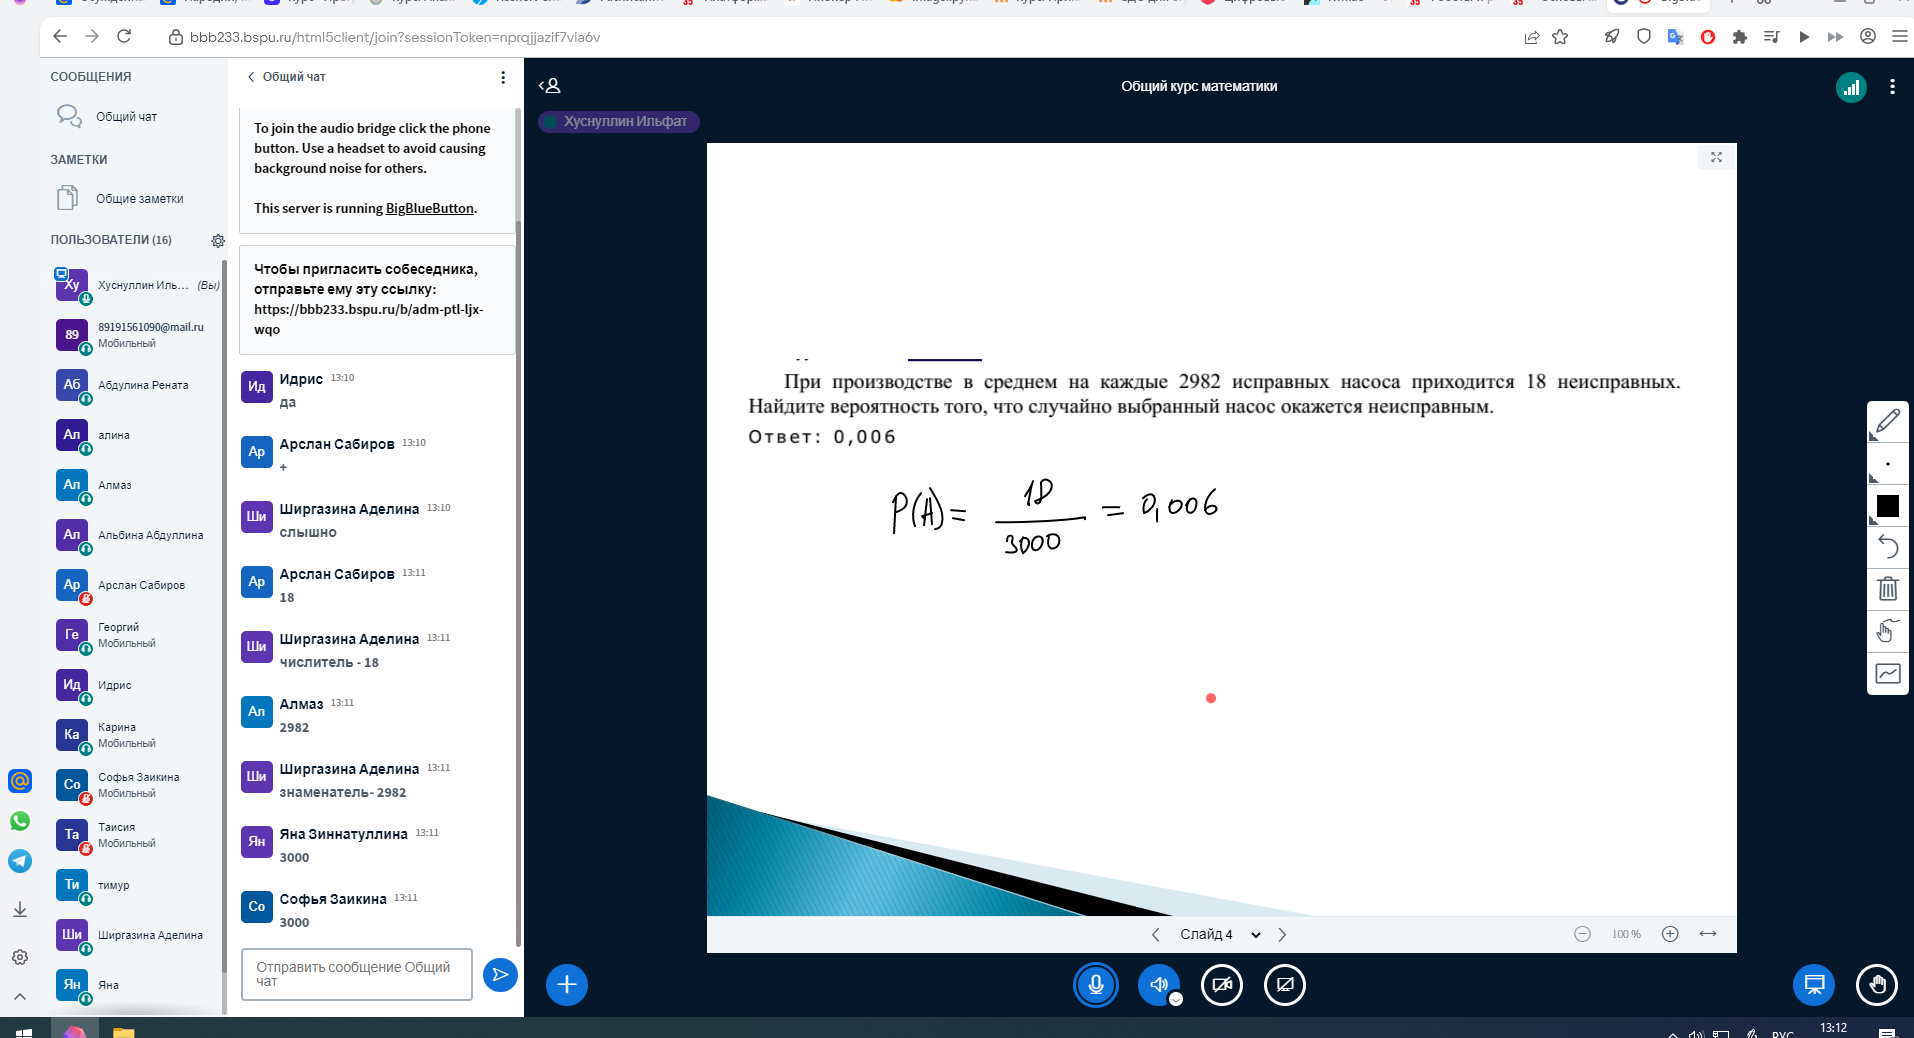1914x1038 pixels.
Task: Select user Арслан Сабиров in list
Action: (x=135, y=585)
